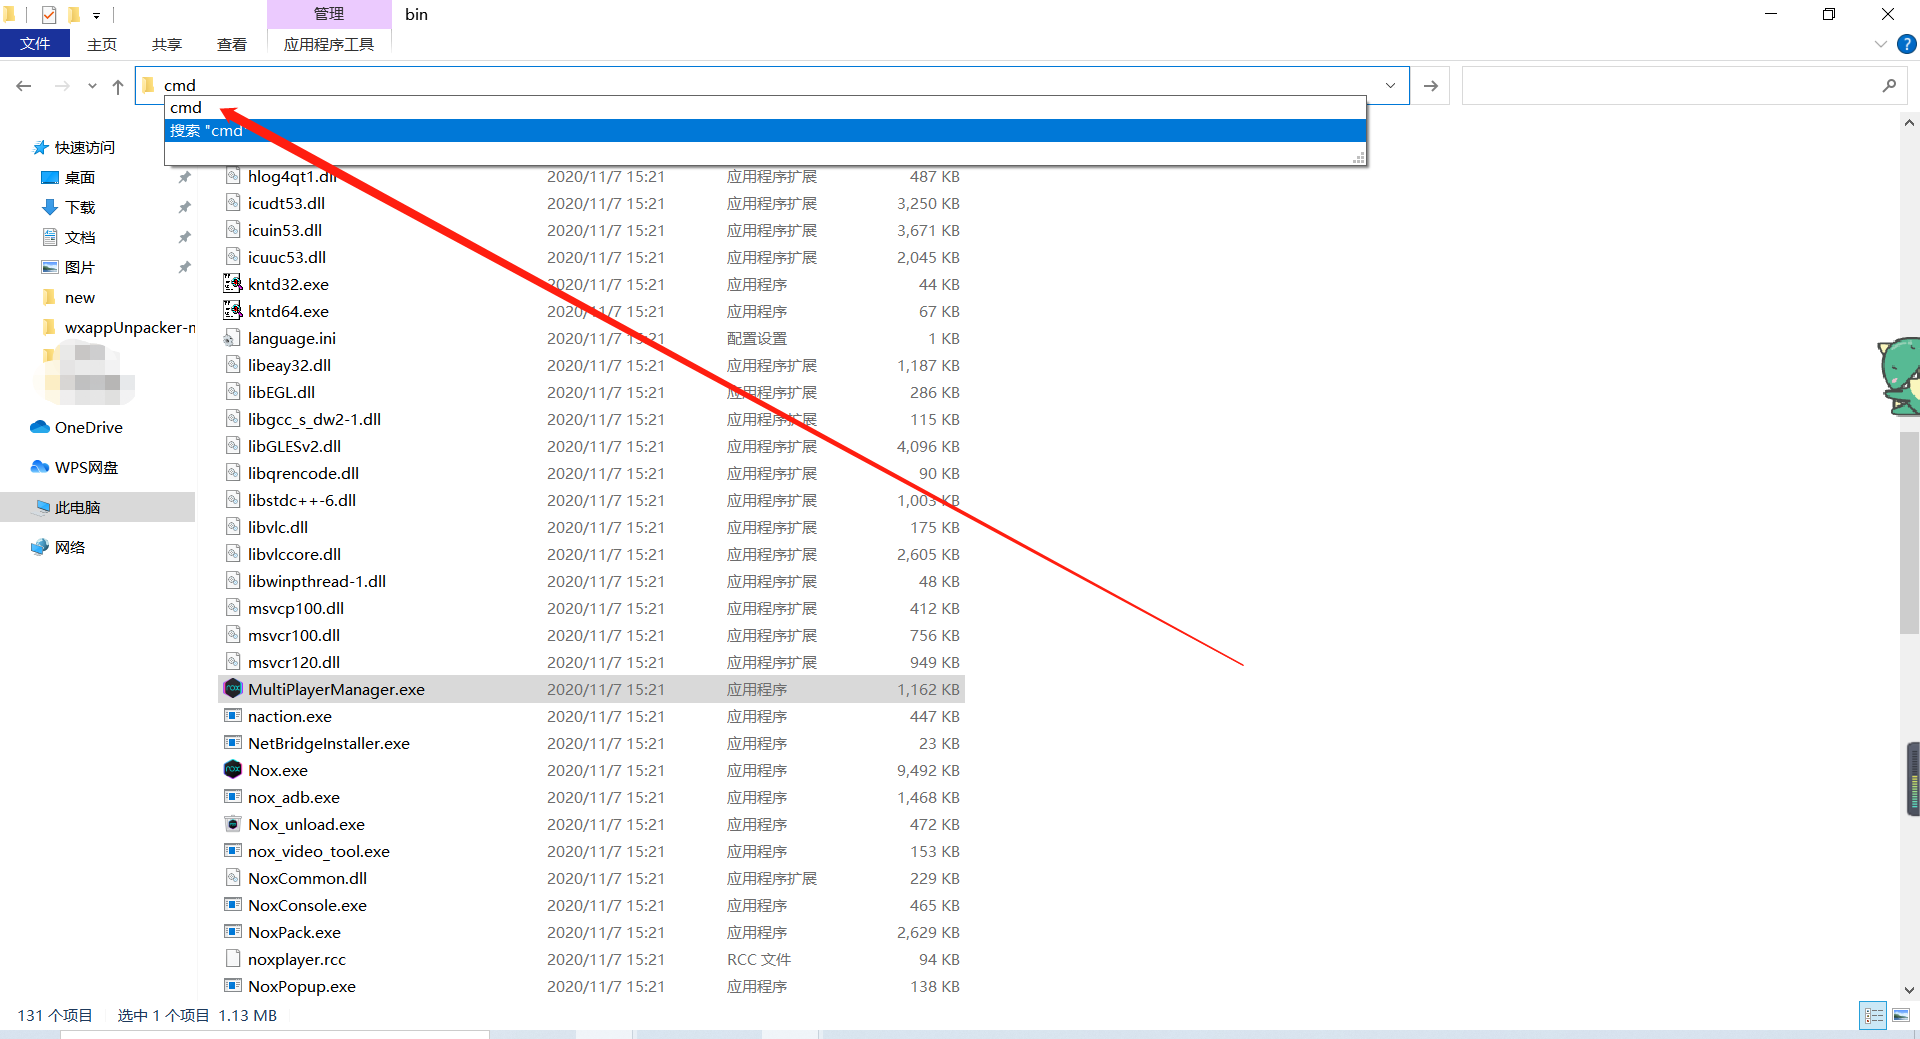Switch to the 共享 ribbon tab
The image size is (1920, 1039).
coord(167,44)
